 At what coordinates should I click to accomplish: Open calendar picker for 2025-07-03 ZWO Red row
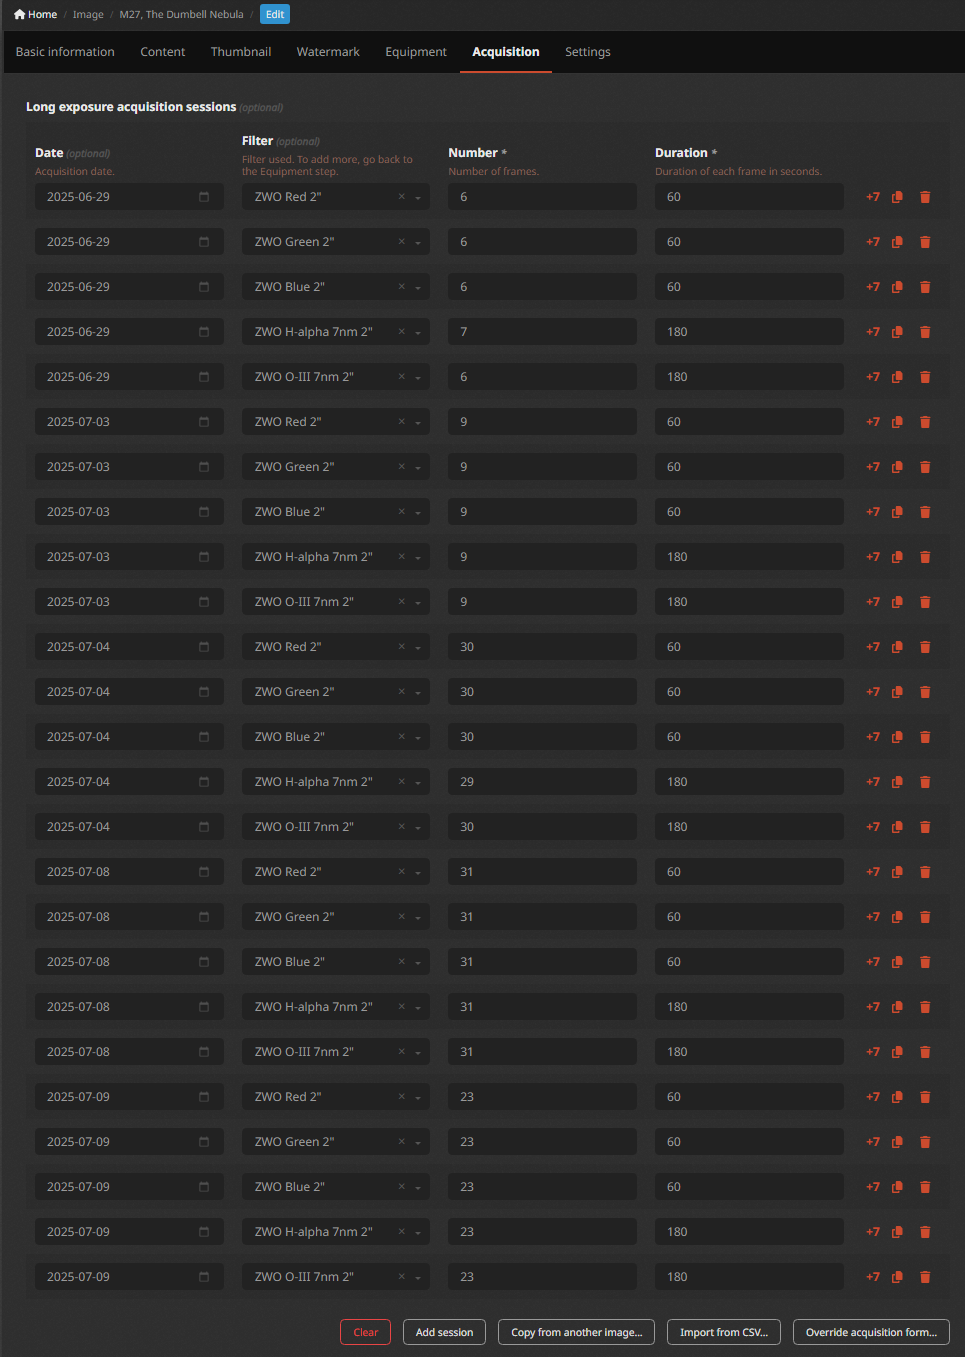click(x=204, y=422)
